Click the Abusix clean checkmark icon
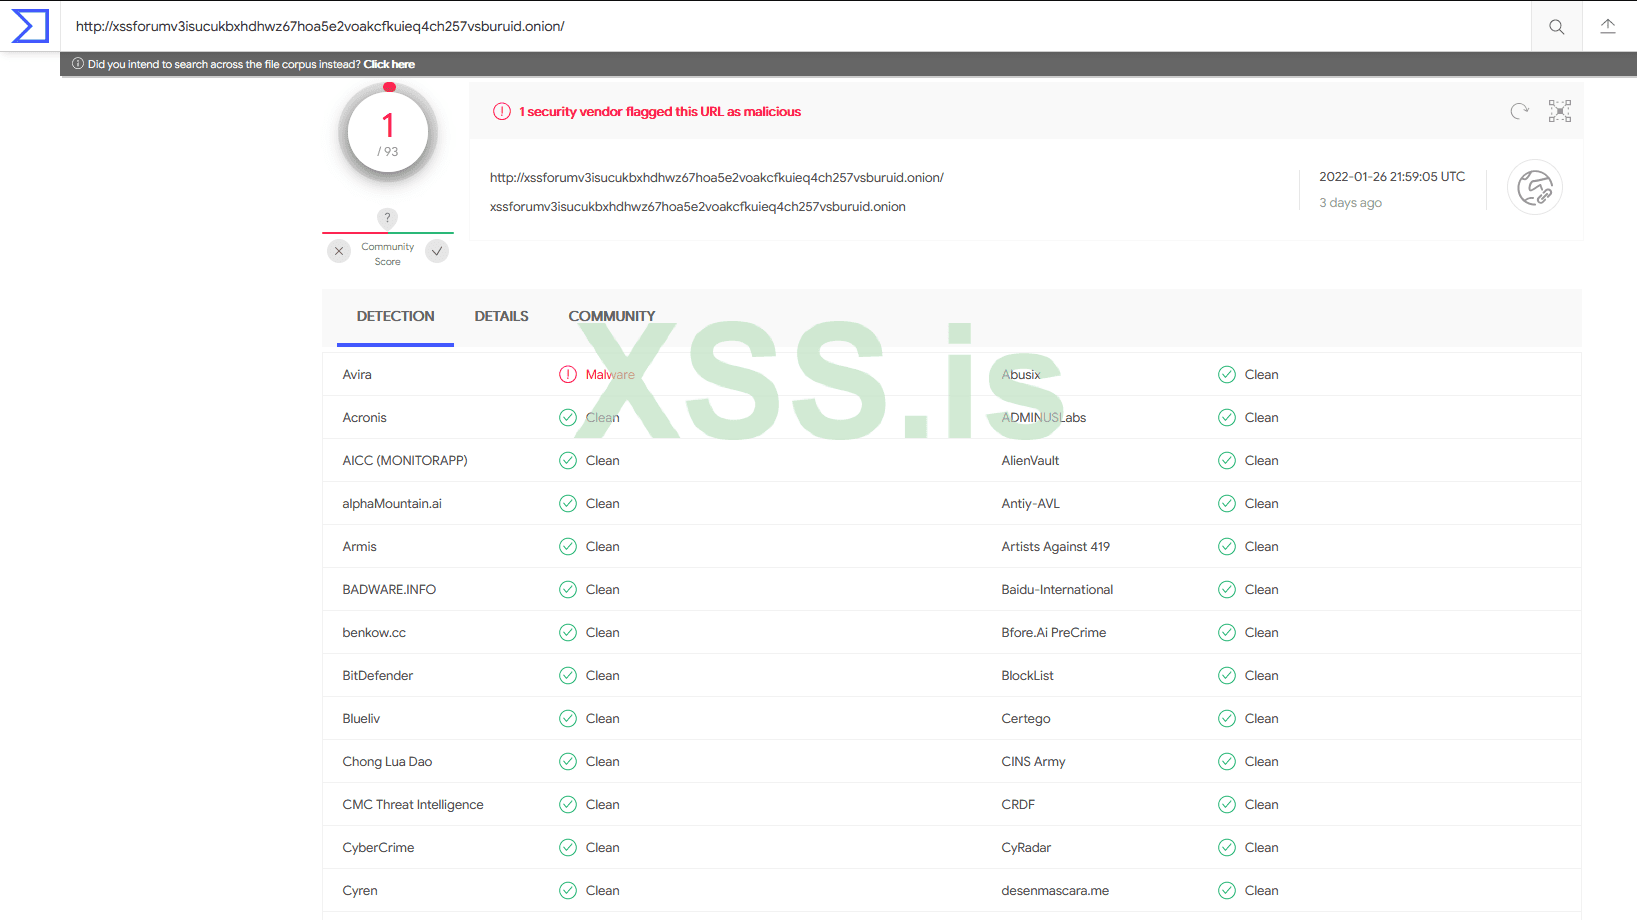 pos(1227,375)
